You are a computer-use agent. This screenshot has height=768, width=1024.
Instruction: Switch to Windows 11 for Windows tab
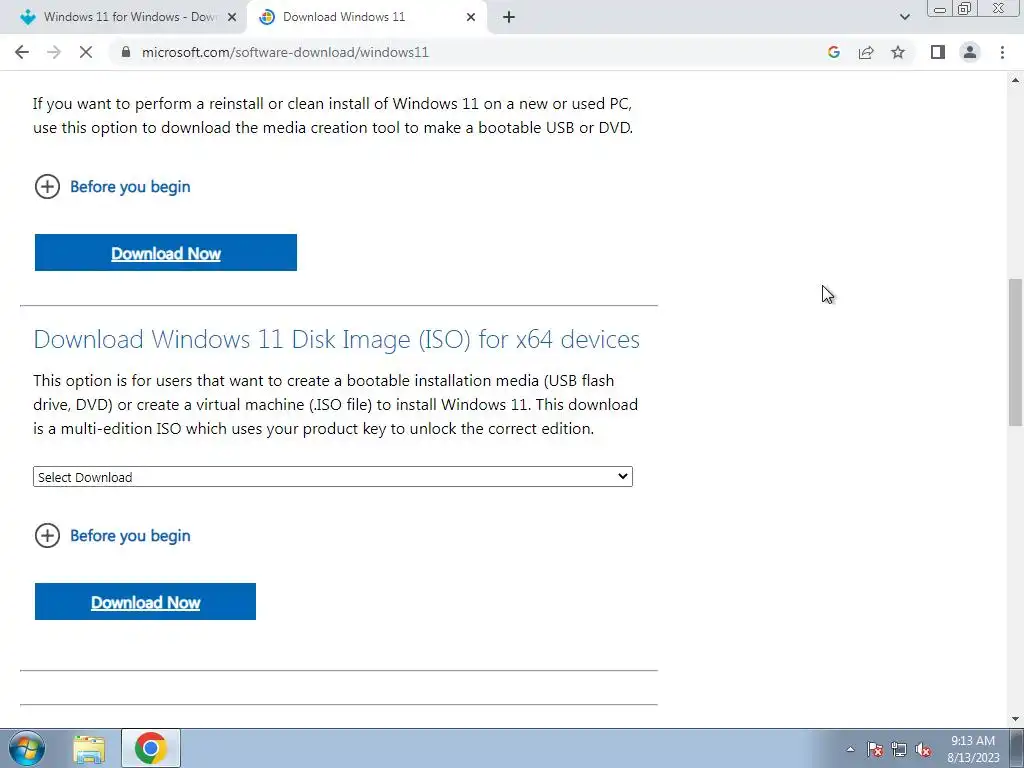tap(123, 17)
